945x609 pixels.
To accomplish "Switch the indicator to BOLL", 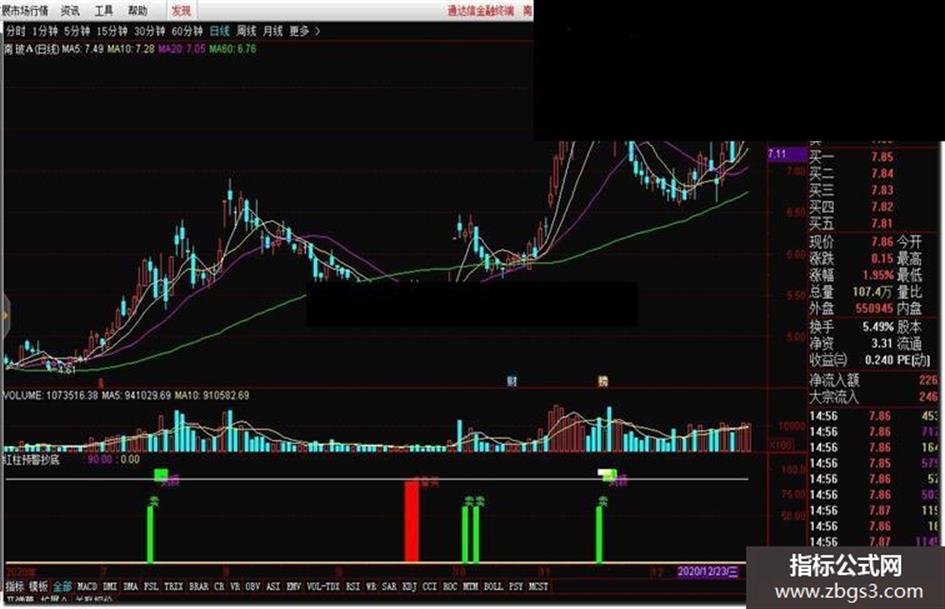I will click(494, 586).
